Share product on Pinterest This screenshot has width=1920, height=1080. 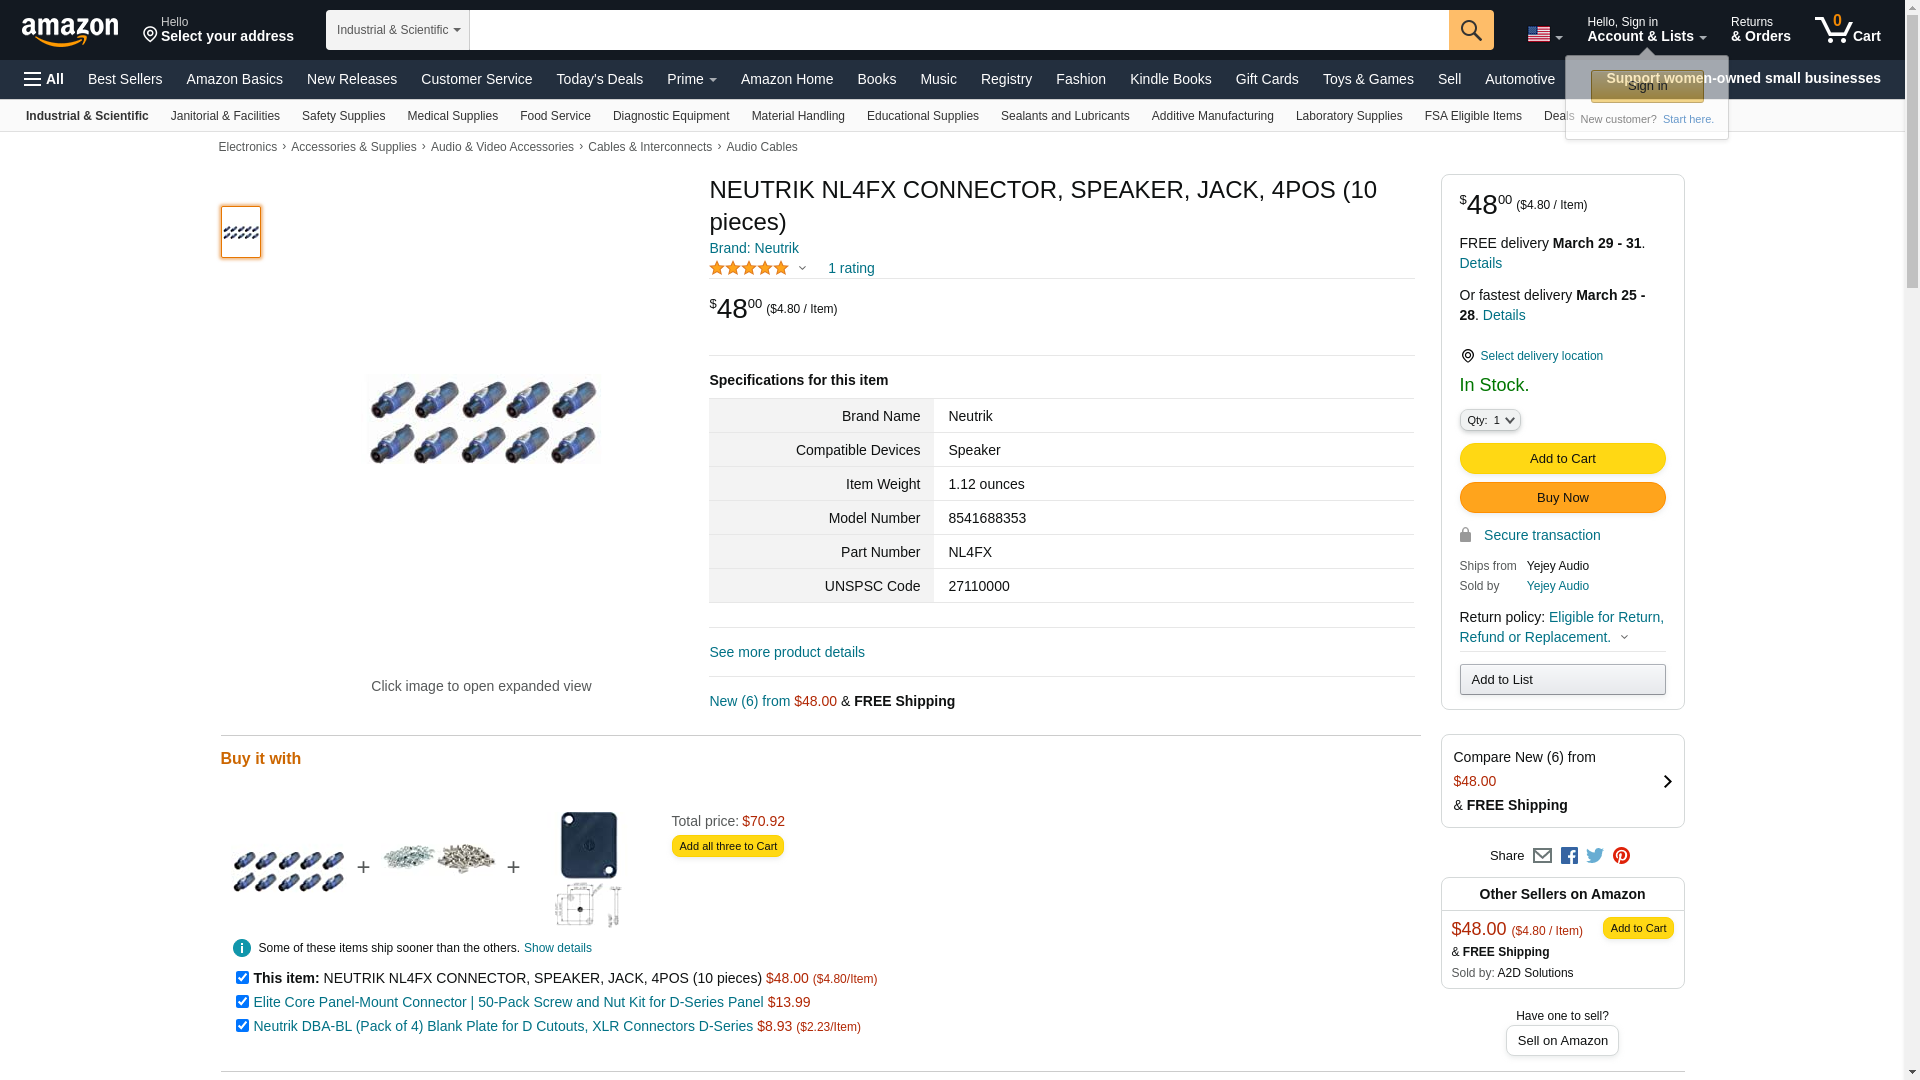pos(1621,856)
